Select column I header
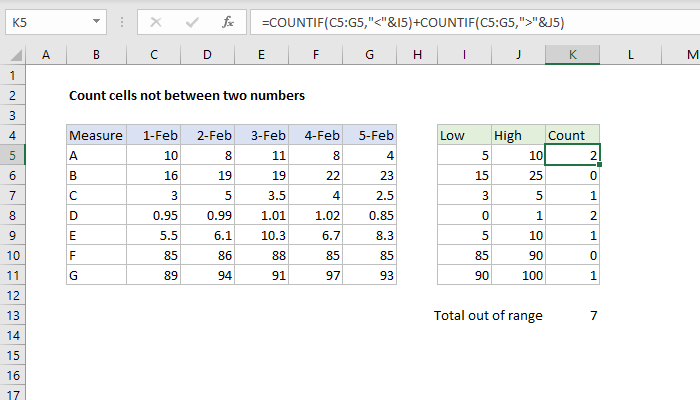This screenshot has height=400, width=700. coord(464,55)
